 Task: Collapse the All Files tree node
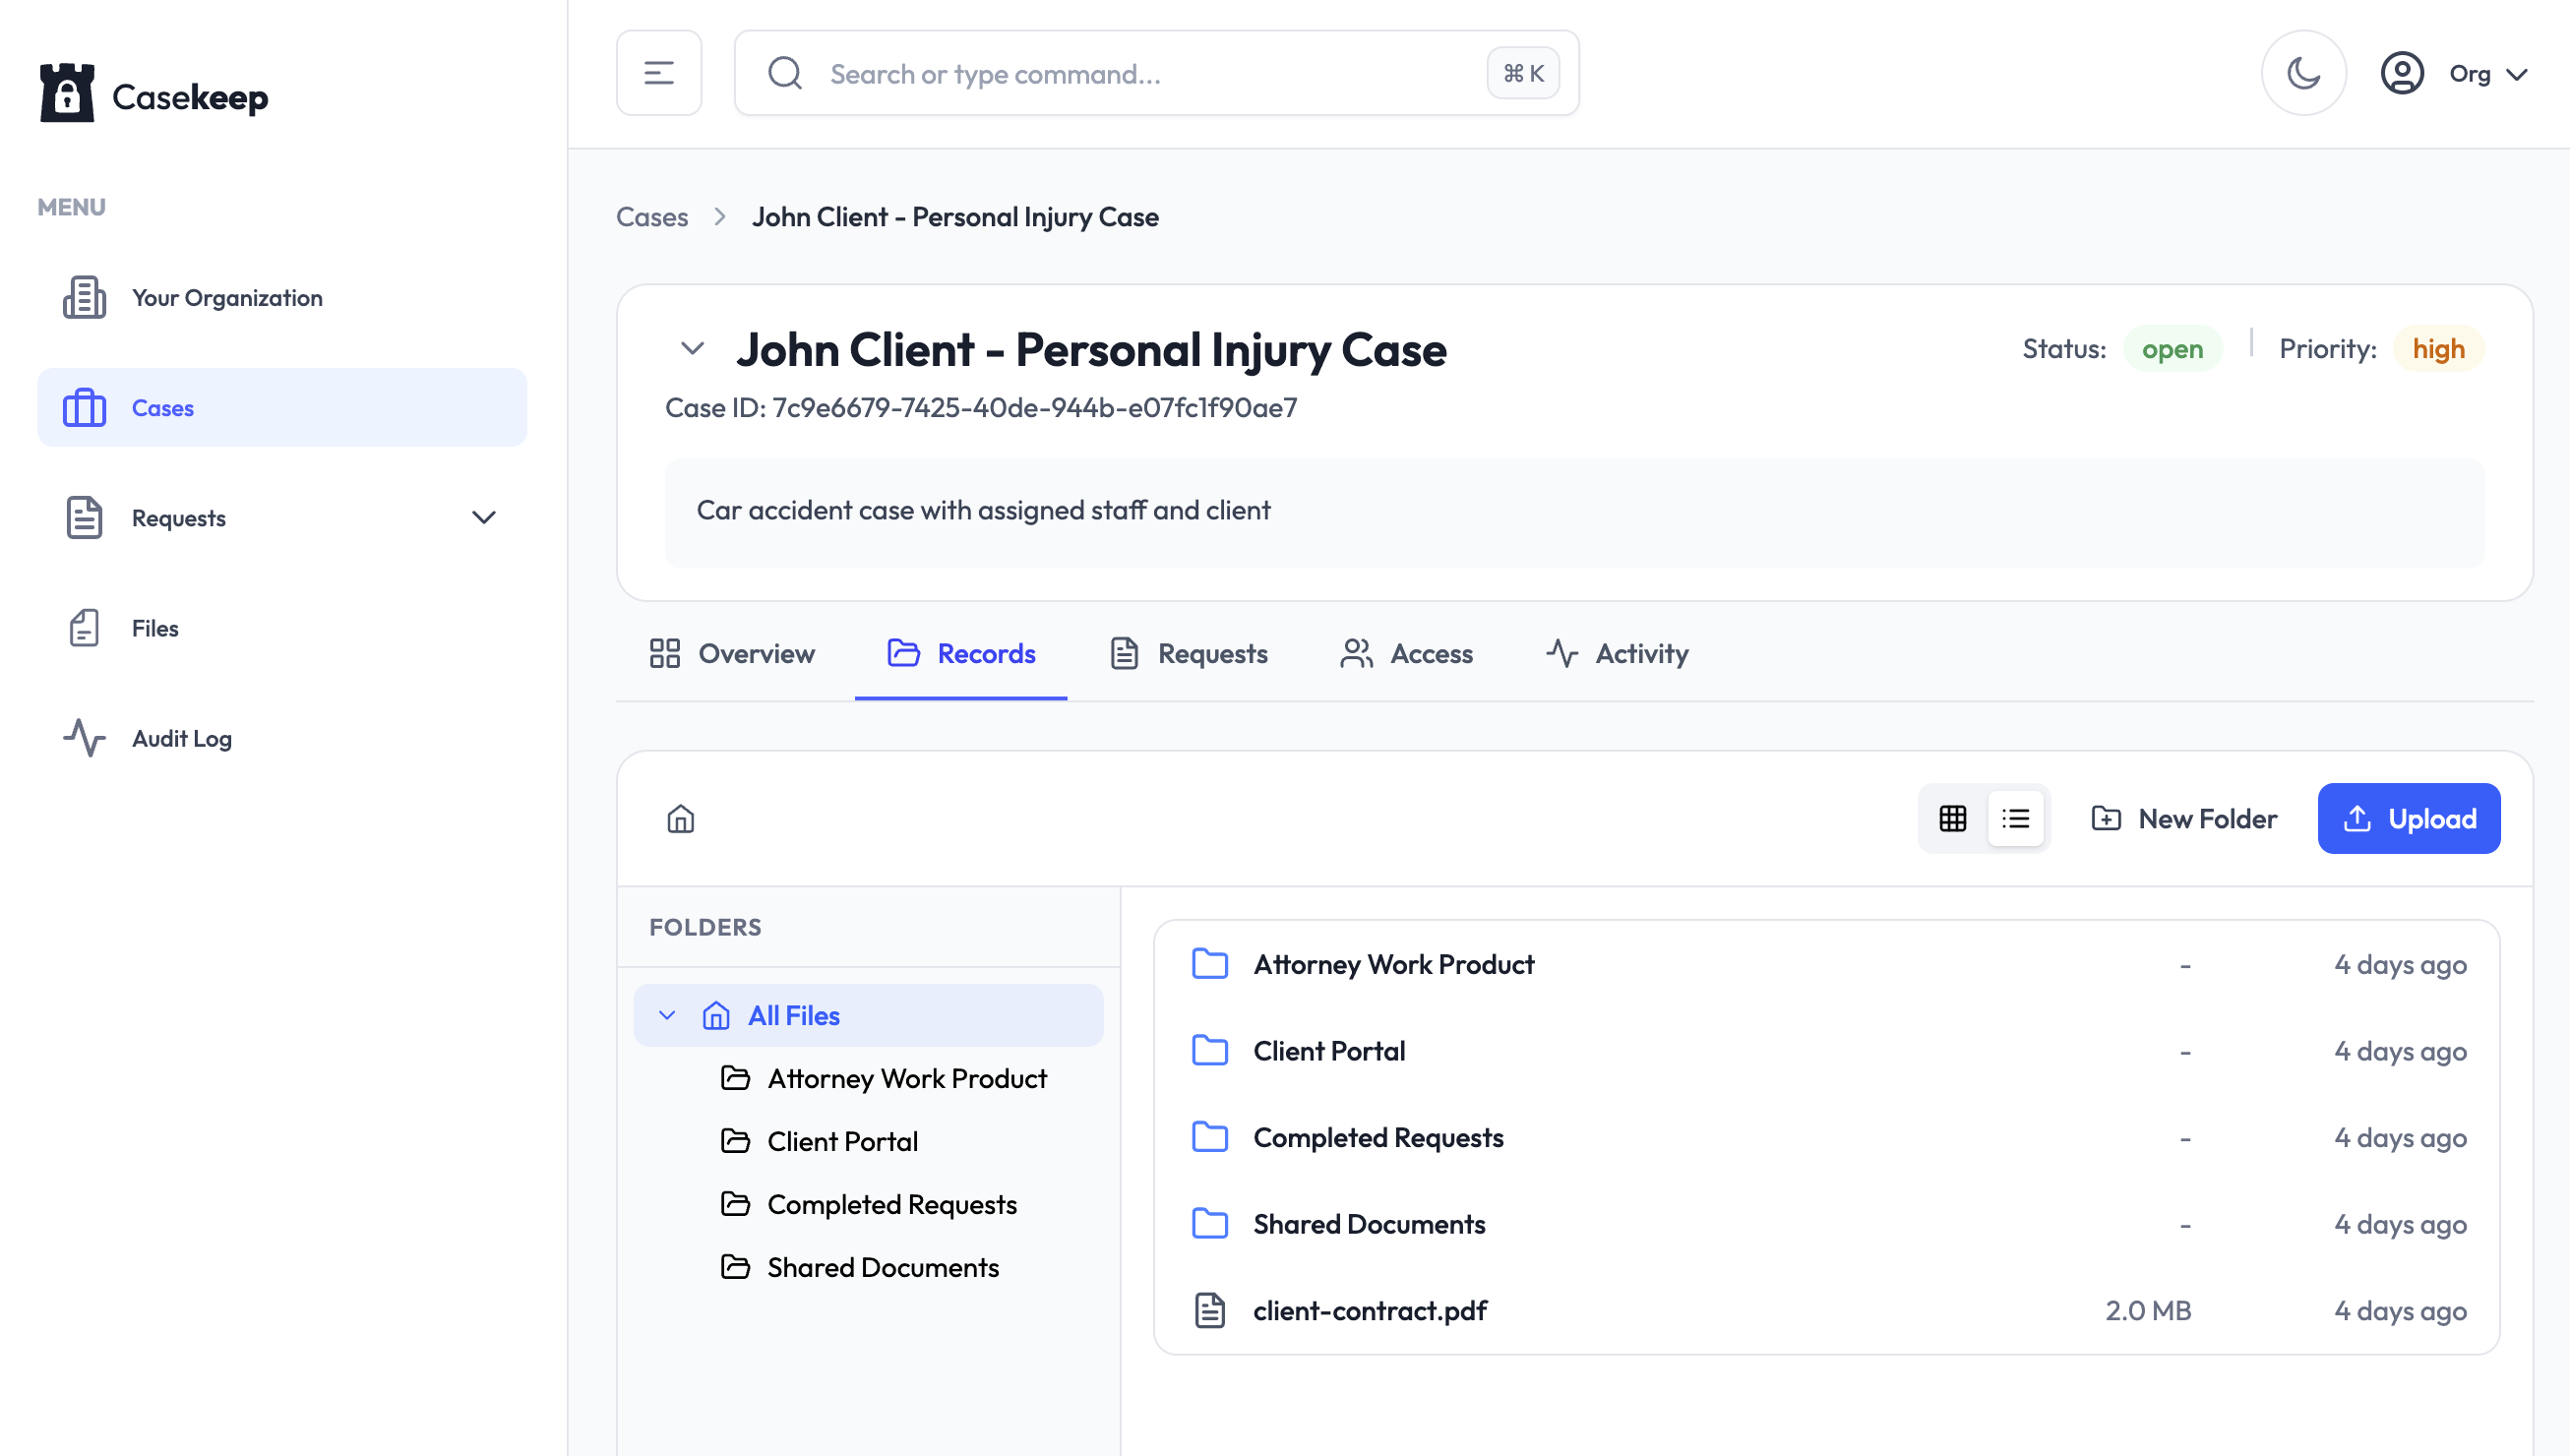(667, 1016)
